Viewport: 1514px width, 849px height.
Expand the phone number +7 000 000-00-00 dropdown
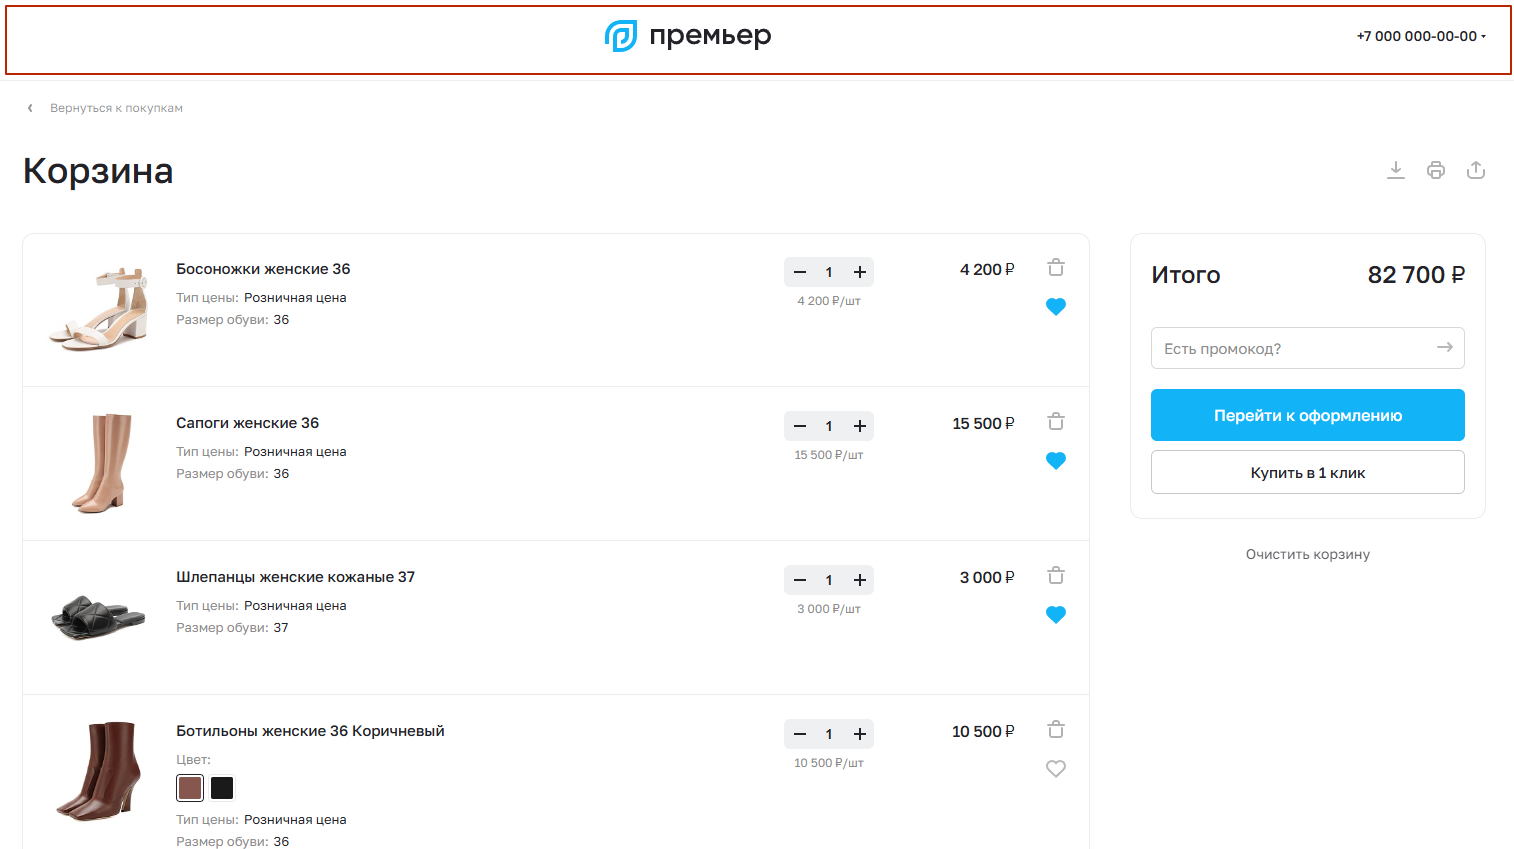point(1421,36)
